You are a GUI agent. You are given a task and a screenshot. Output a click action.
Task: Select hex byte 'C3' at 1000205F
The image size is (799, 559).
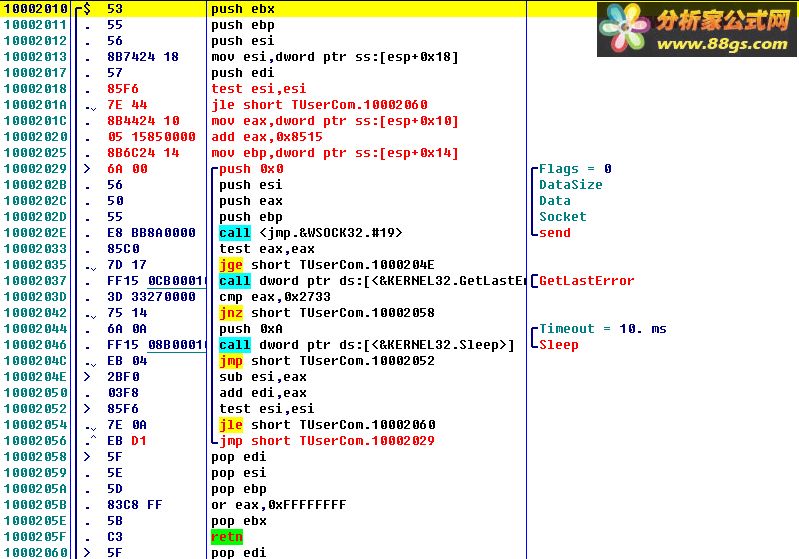tap(115, 537)
